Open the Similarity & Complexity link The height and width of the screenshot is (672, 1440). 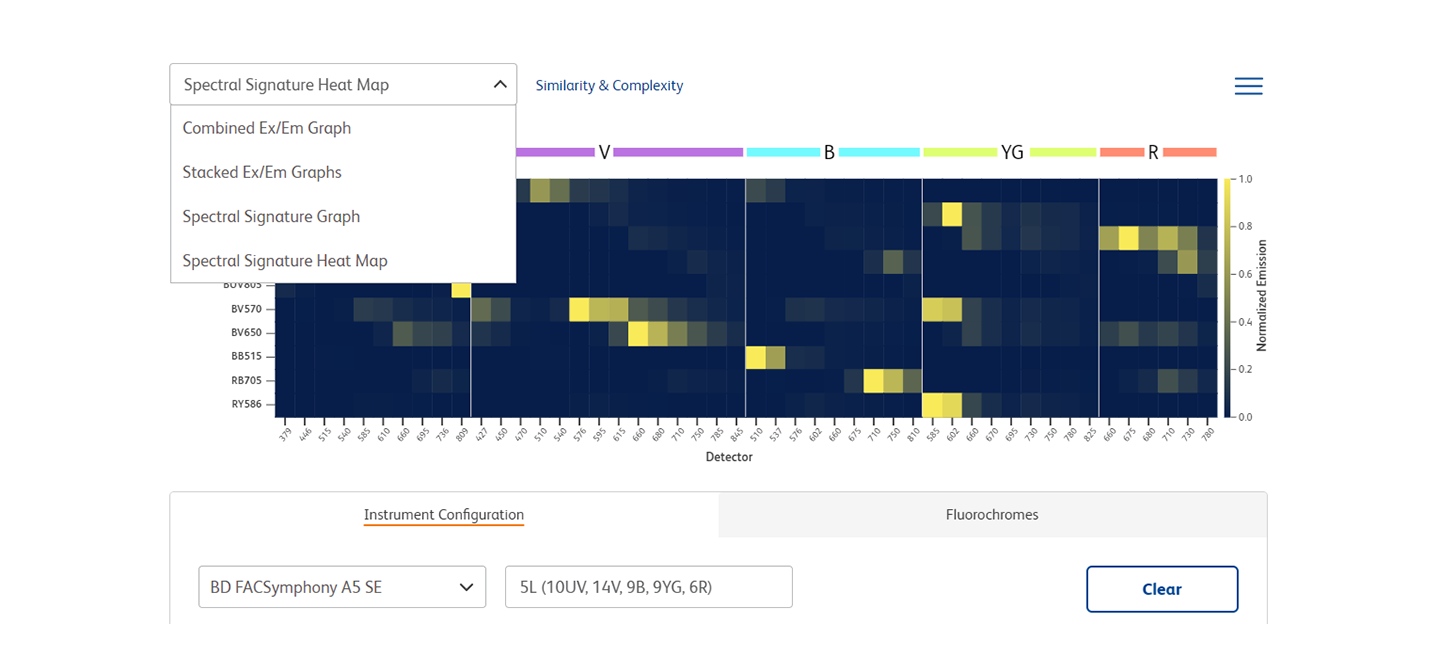coord(609,86)
